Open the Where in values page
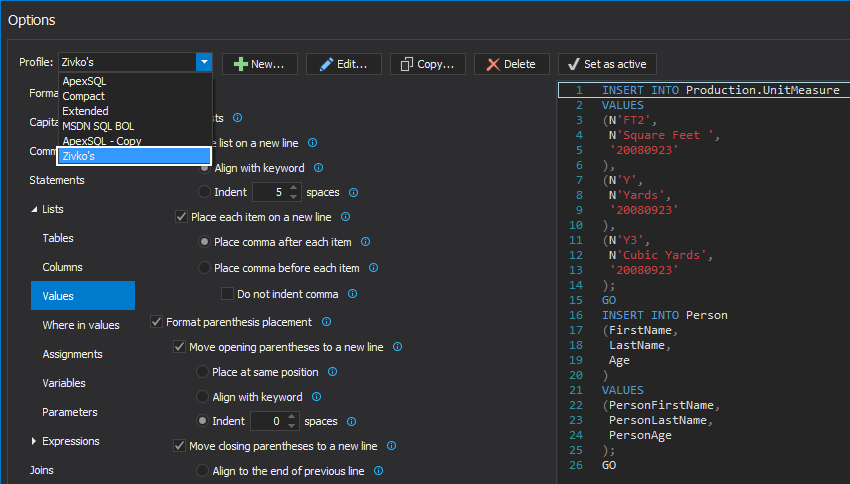 80,325
